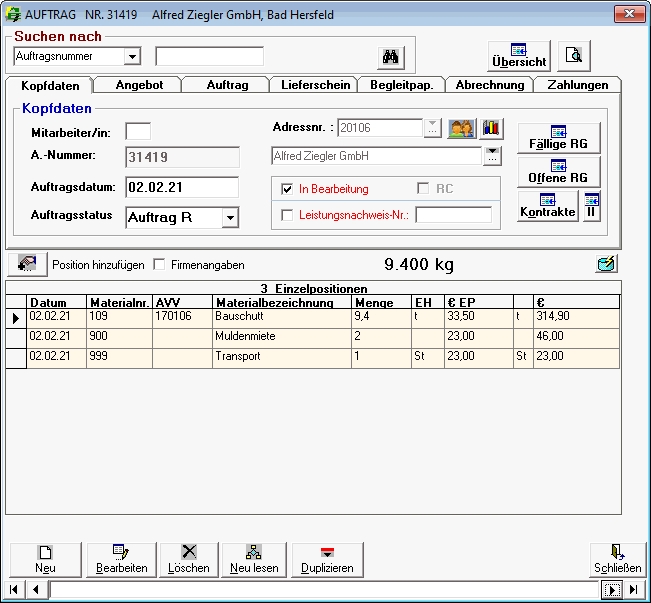Click the Kontrakte II icon button
This screenshot has width=651, height=603.
[592, 206]
